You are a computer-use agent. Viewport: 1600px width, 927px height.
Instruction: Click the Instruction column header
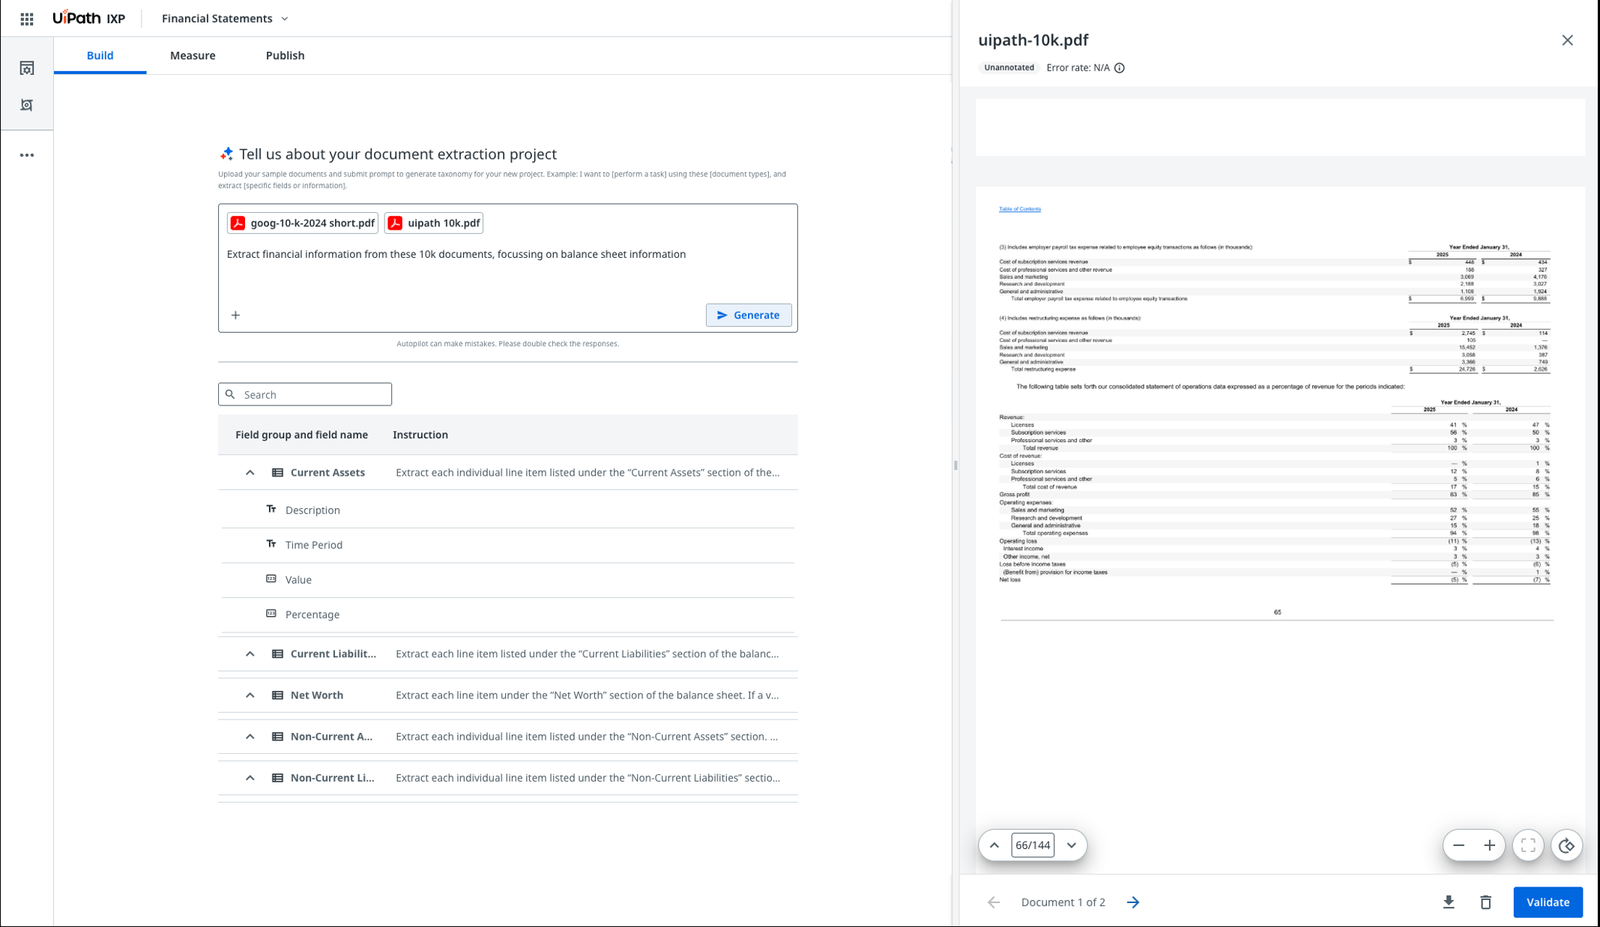(420, 435)
